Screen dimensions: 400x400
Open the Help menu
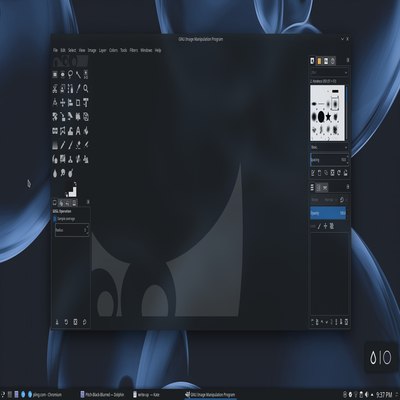point(158,50)
